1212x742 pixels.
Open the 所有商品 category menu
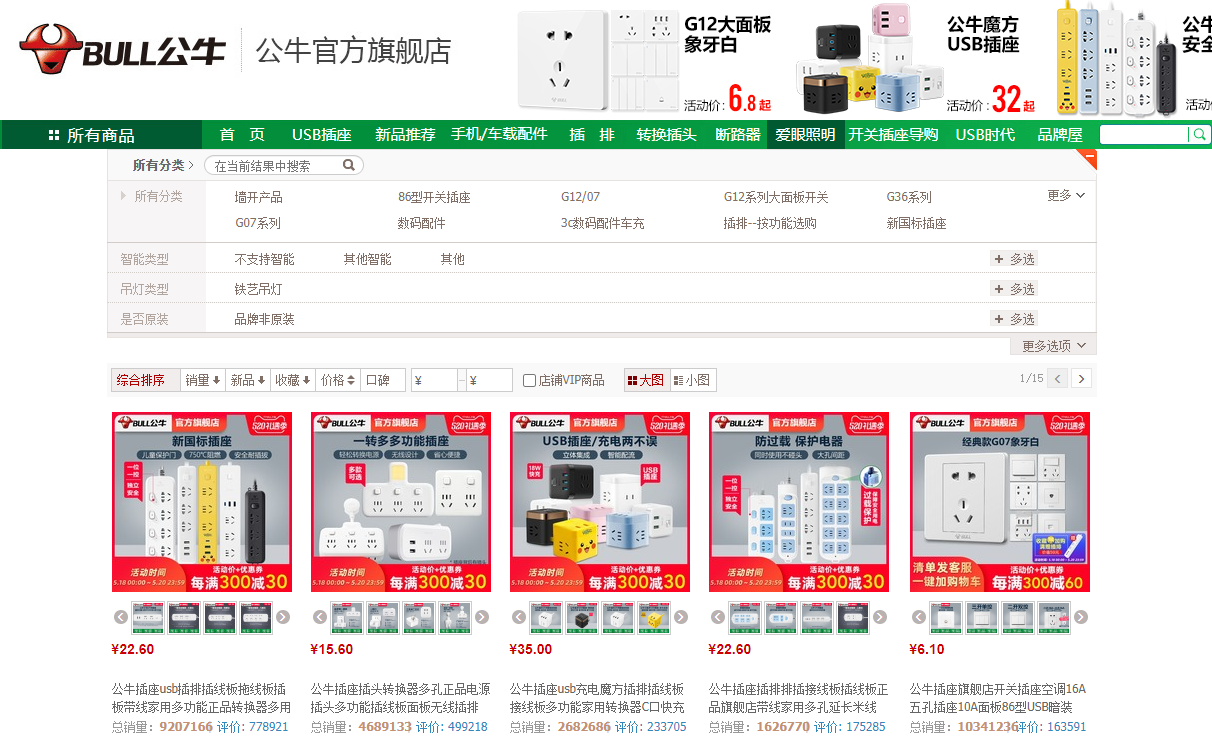tap(92, 135)
